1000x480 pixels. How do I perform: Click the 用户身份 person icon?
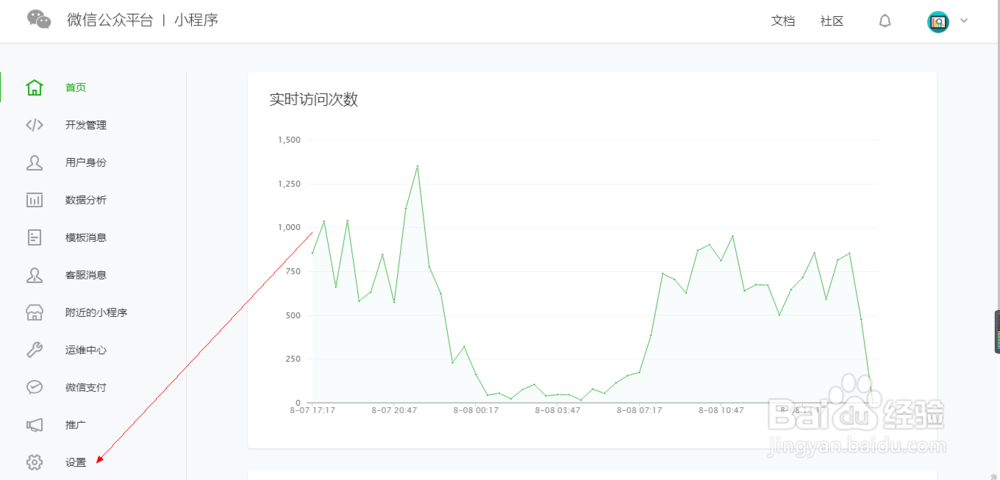(x=34, y=163)
